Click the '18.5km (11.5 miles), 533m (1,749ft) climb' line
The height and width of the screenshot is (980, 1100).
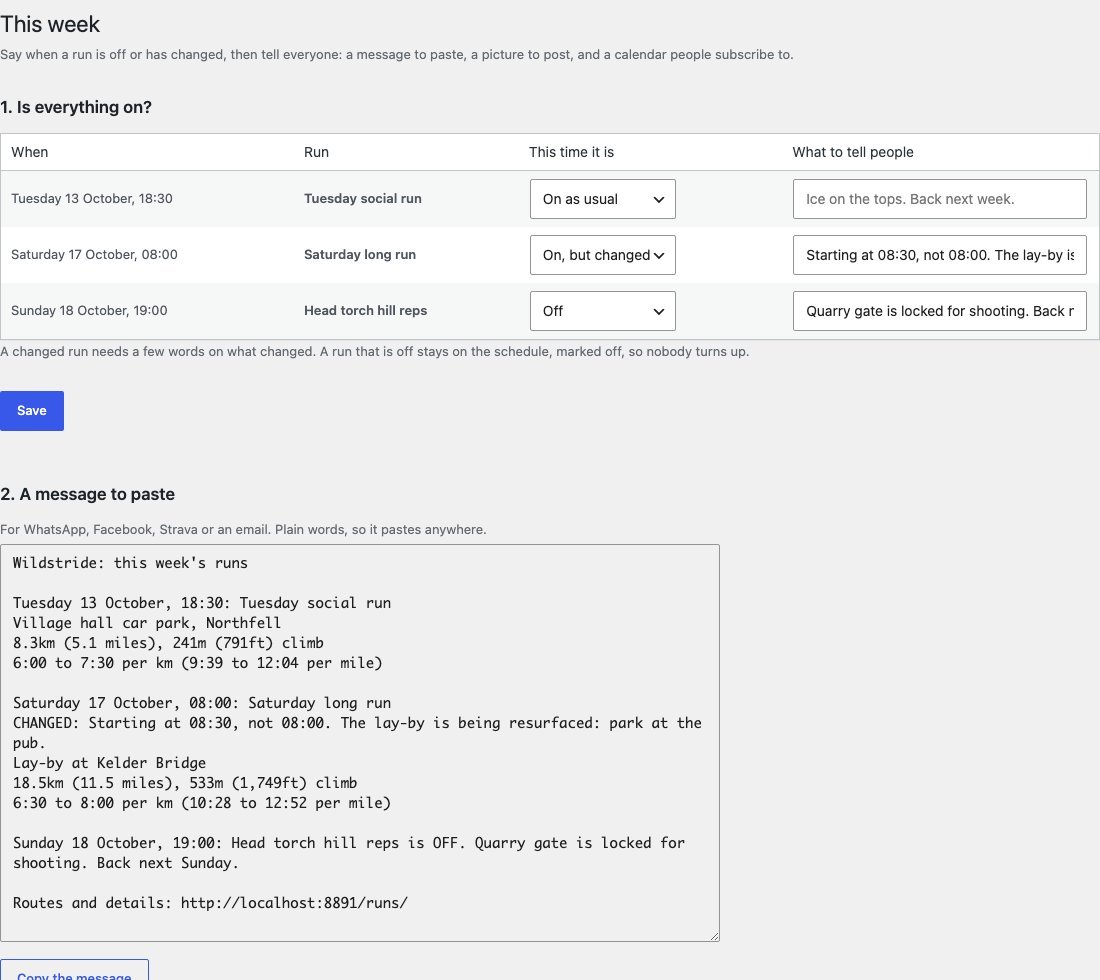[x=185, y=783]
